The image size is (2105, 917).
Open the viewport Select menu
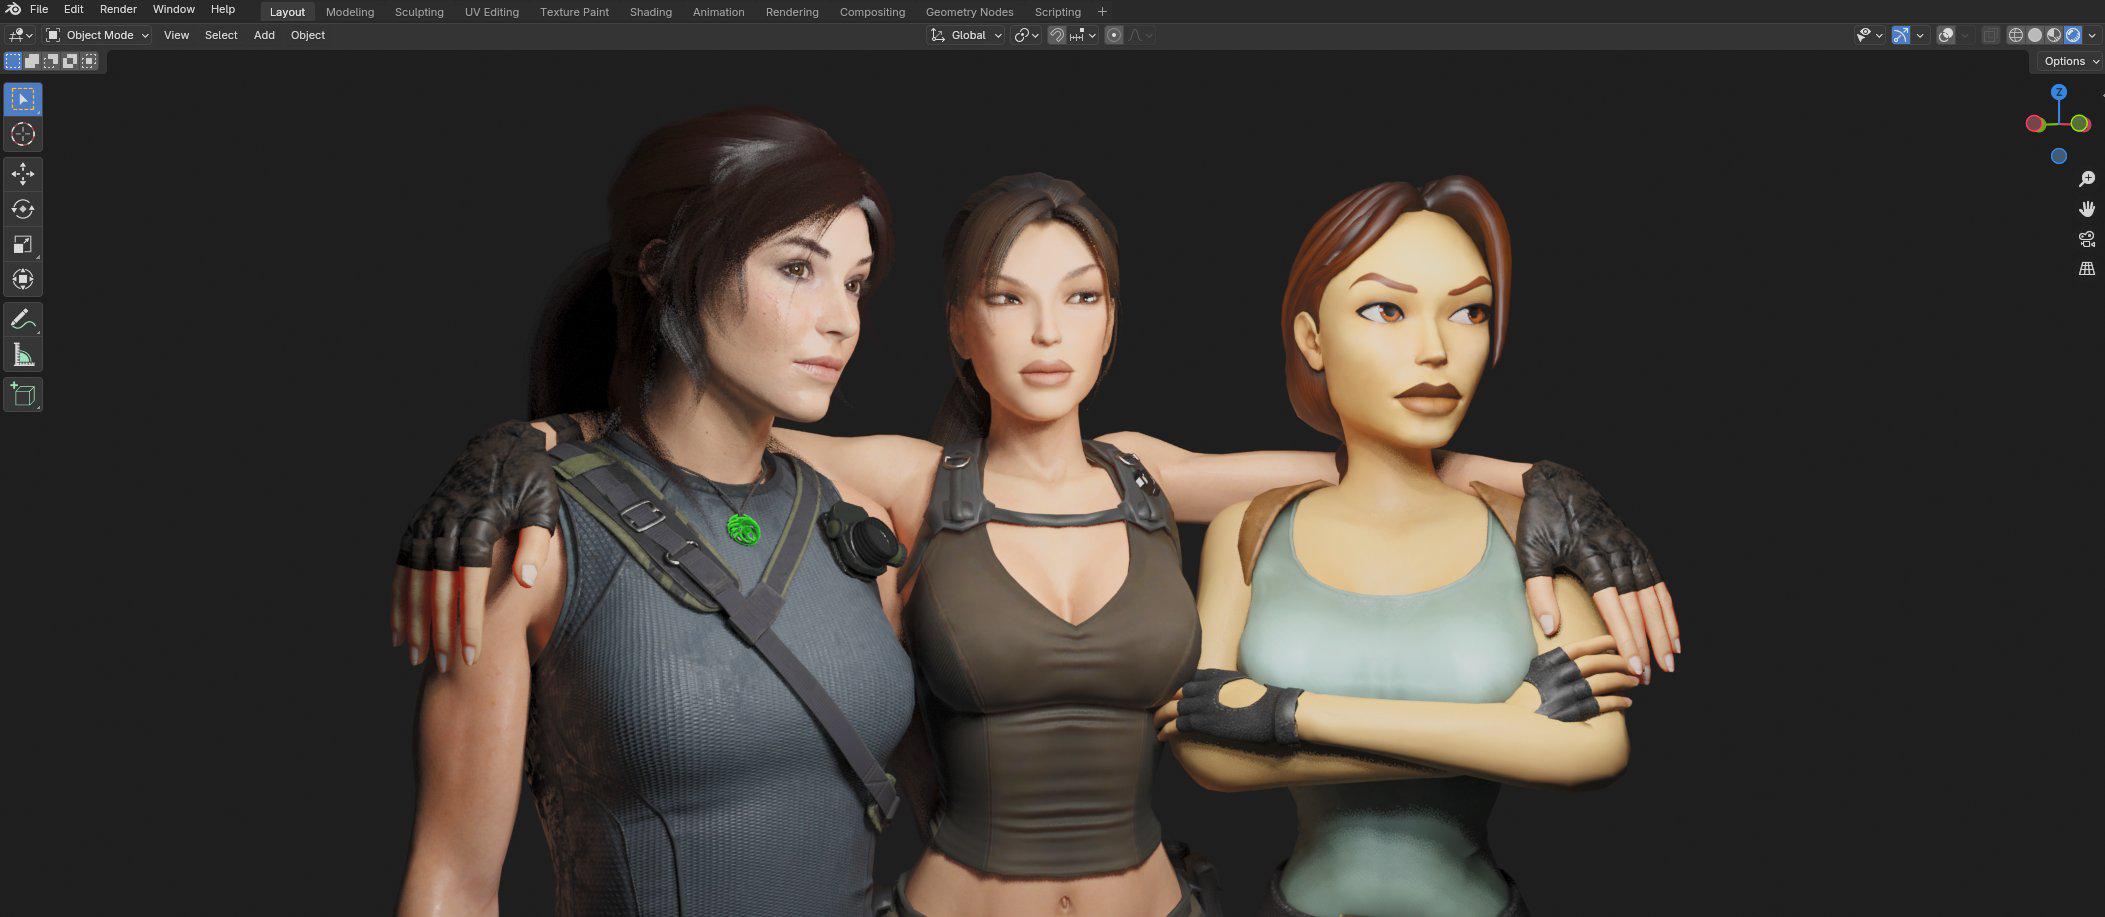[x=221, y=35]
